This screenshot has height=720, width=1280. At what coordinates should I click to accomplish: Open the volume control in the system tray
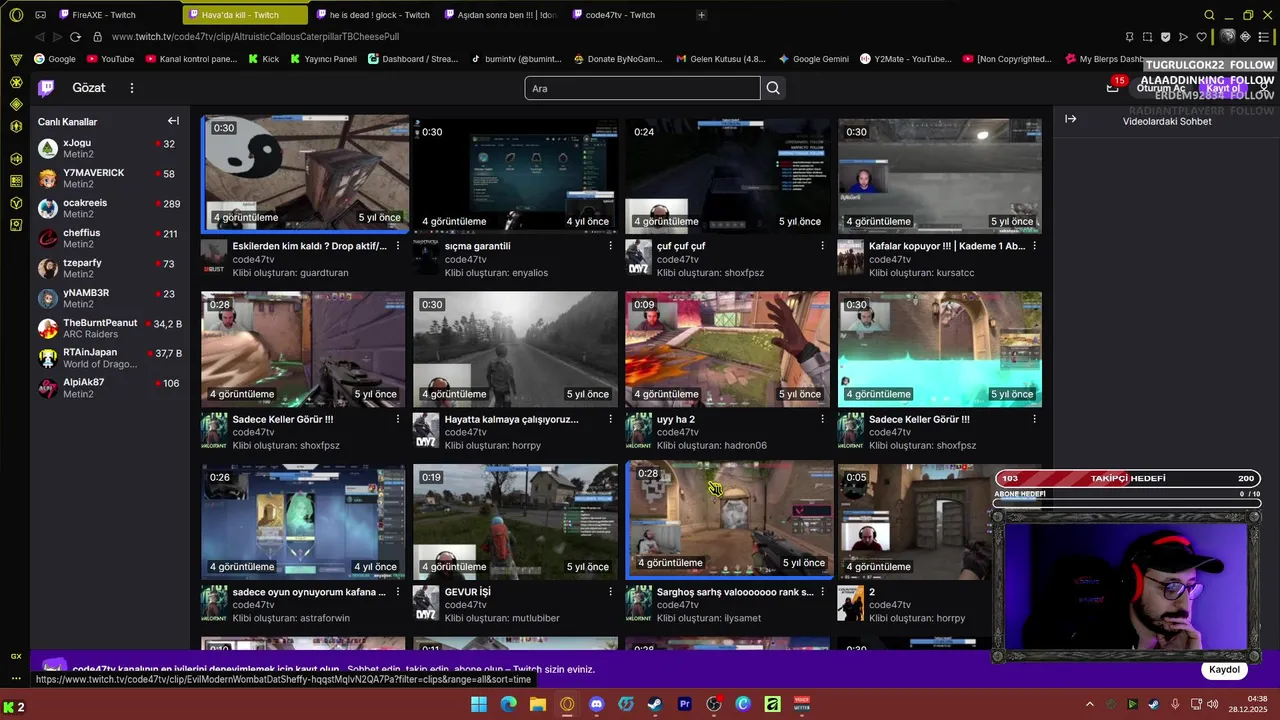1212,704
